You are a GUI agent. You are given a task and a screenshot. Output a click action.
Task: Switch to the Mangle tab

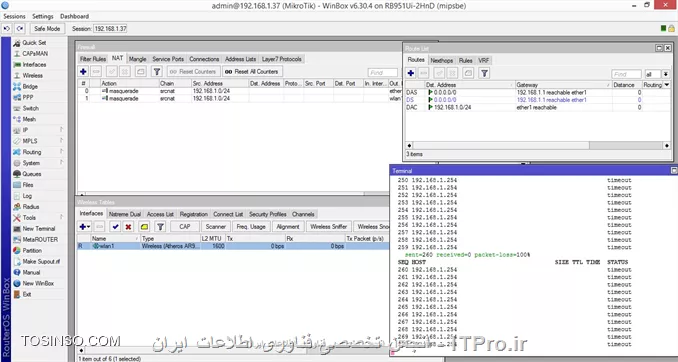138,59
